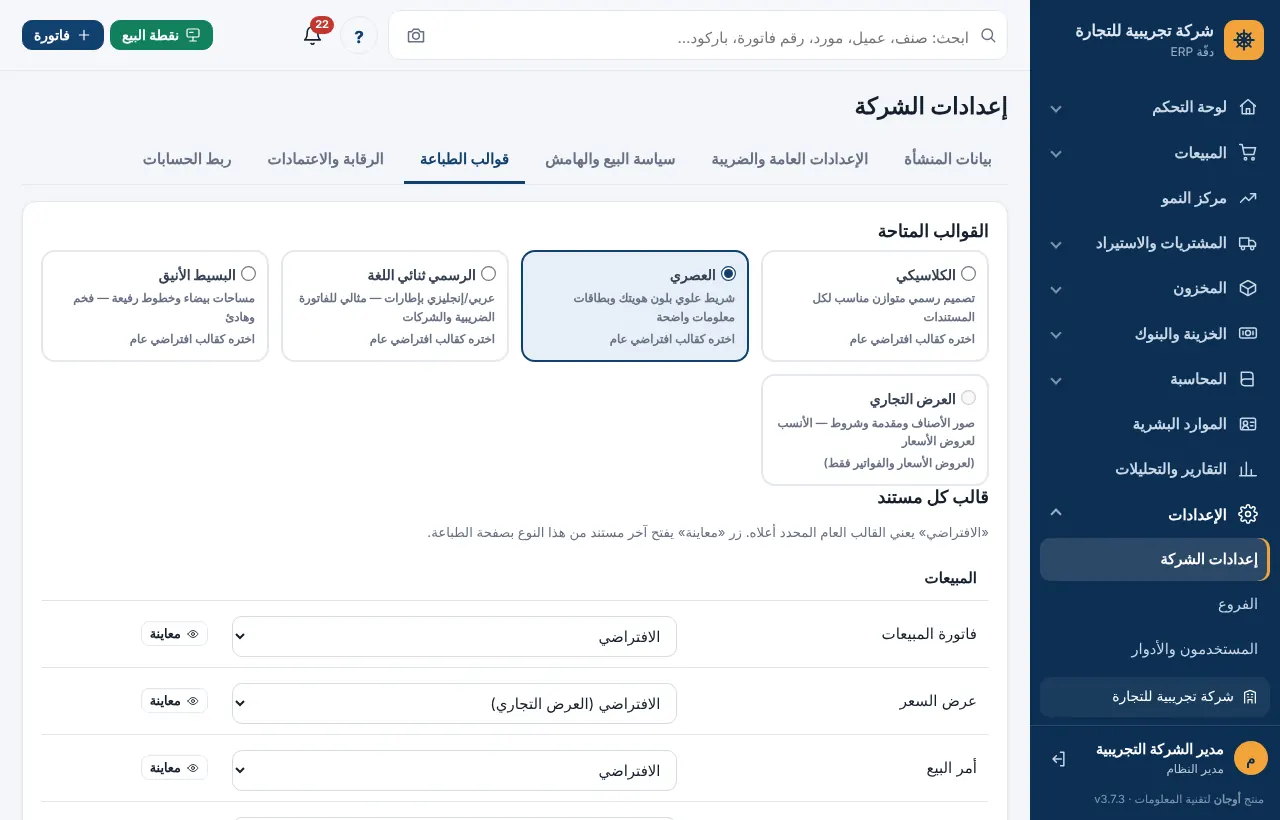
Task: Open the notifications bell icon
Action: click(x=313, y=35)
